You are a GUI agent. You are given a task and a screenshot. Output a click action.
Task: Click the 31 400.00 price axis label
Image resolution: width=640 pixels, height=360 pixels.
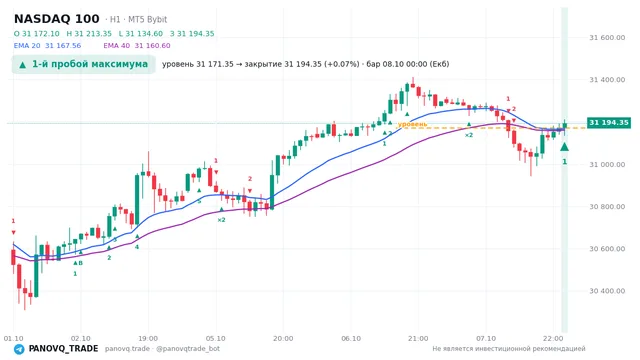pyautogui.click(x=607, y=80)
